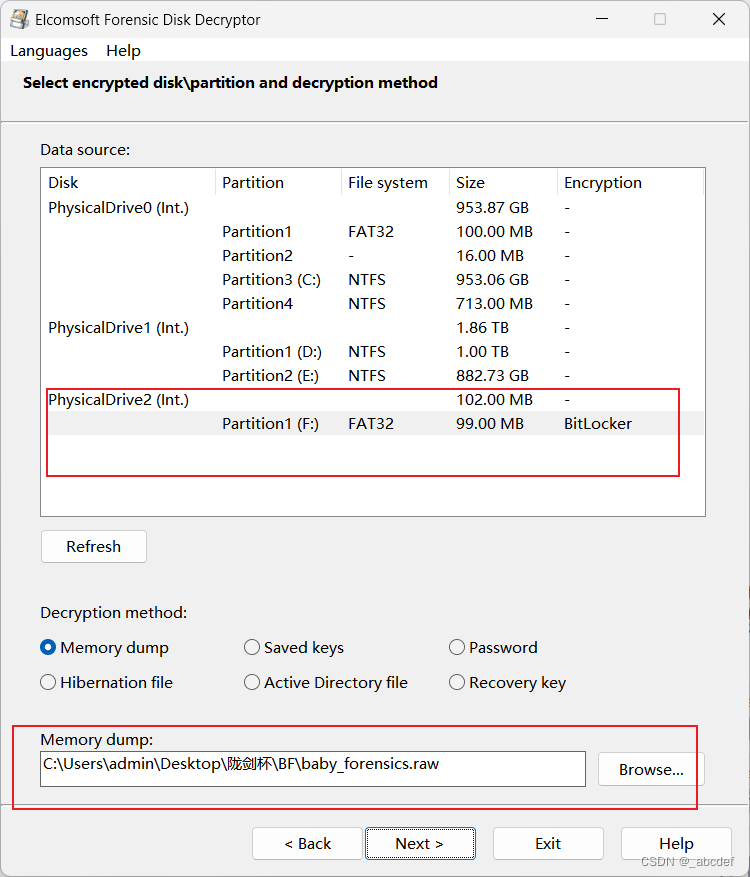
Task: Click the Refresh button
Action: (x=94, y=546)
